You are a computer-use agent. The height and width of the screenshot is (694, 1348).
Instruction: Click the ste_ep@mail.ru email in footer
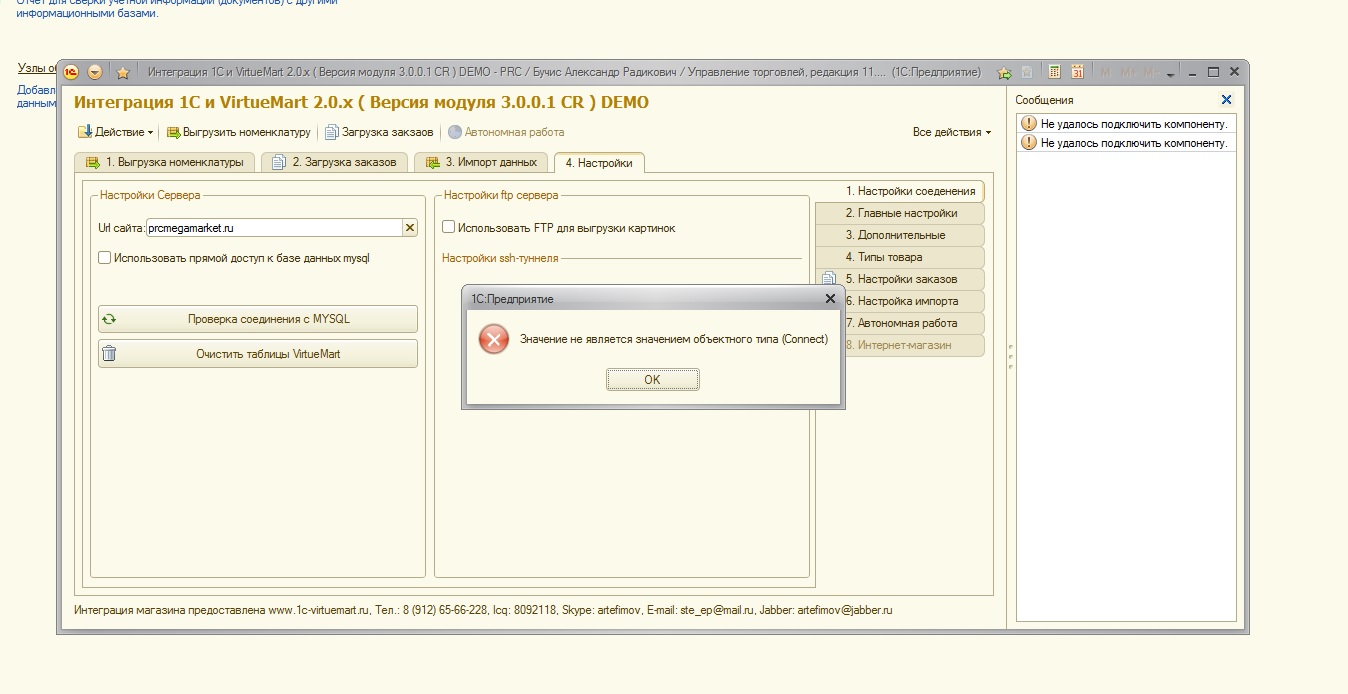[x=718, y=610]
